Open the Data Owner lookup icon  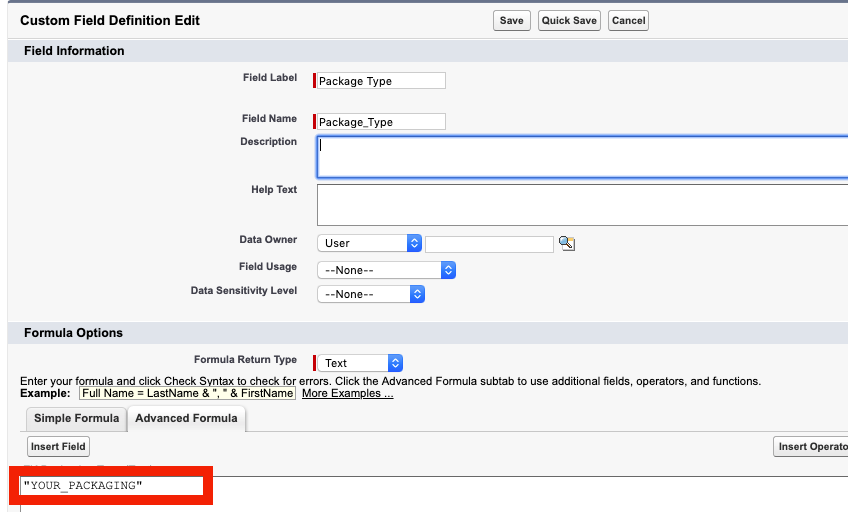[567, 243]
